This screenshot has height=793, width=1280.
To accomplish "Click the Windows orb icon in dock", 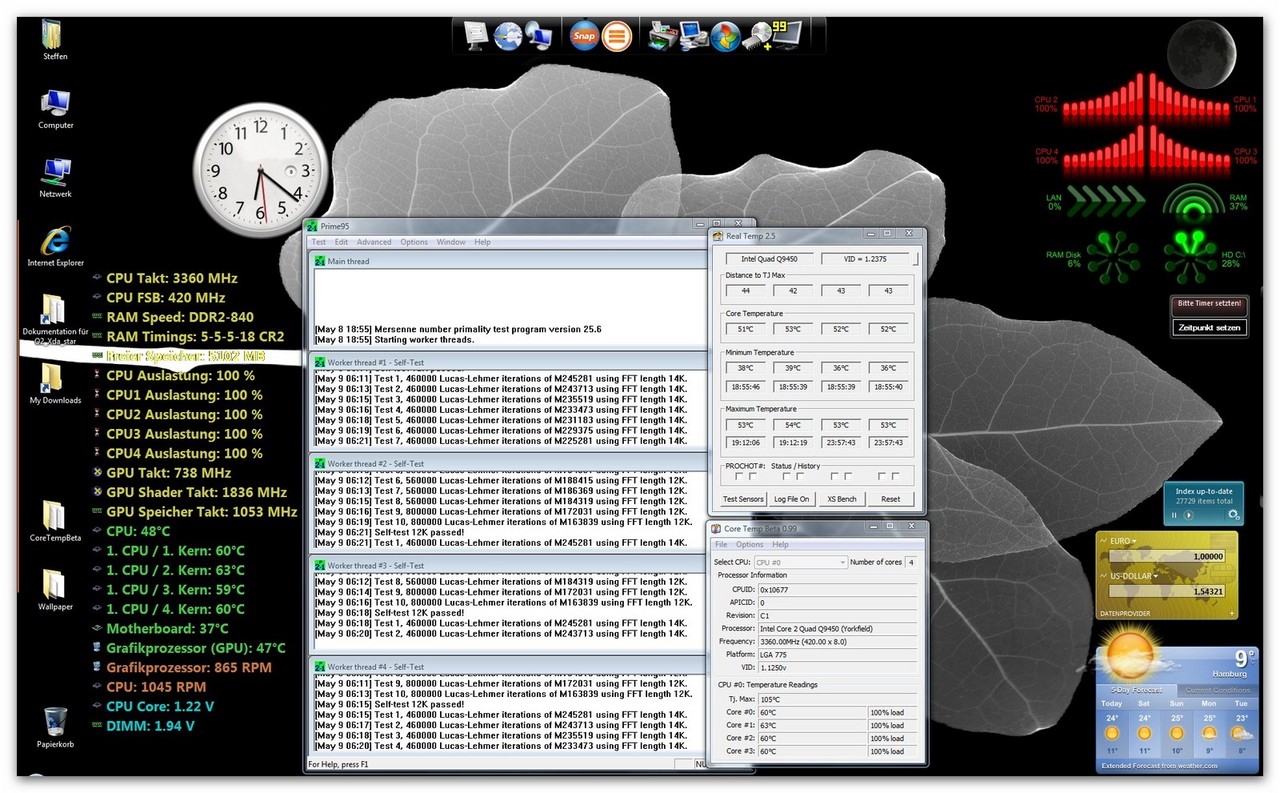I will [x=726, y=35].
